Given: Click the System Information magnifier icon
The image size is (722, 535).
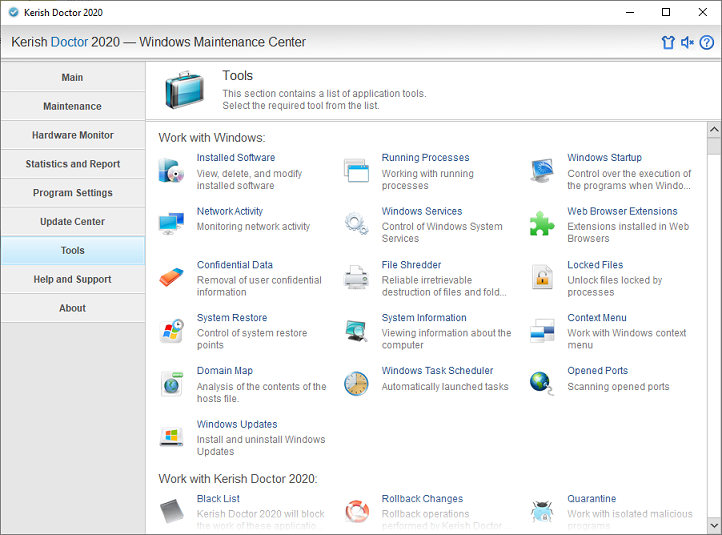Looking at the screenshot, I should pyautogui.click(x=356, y=331).
